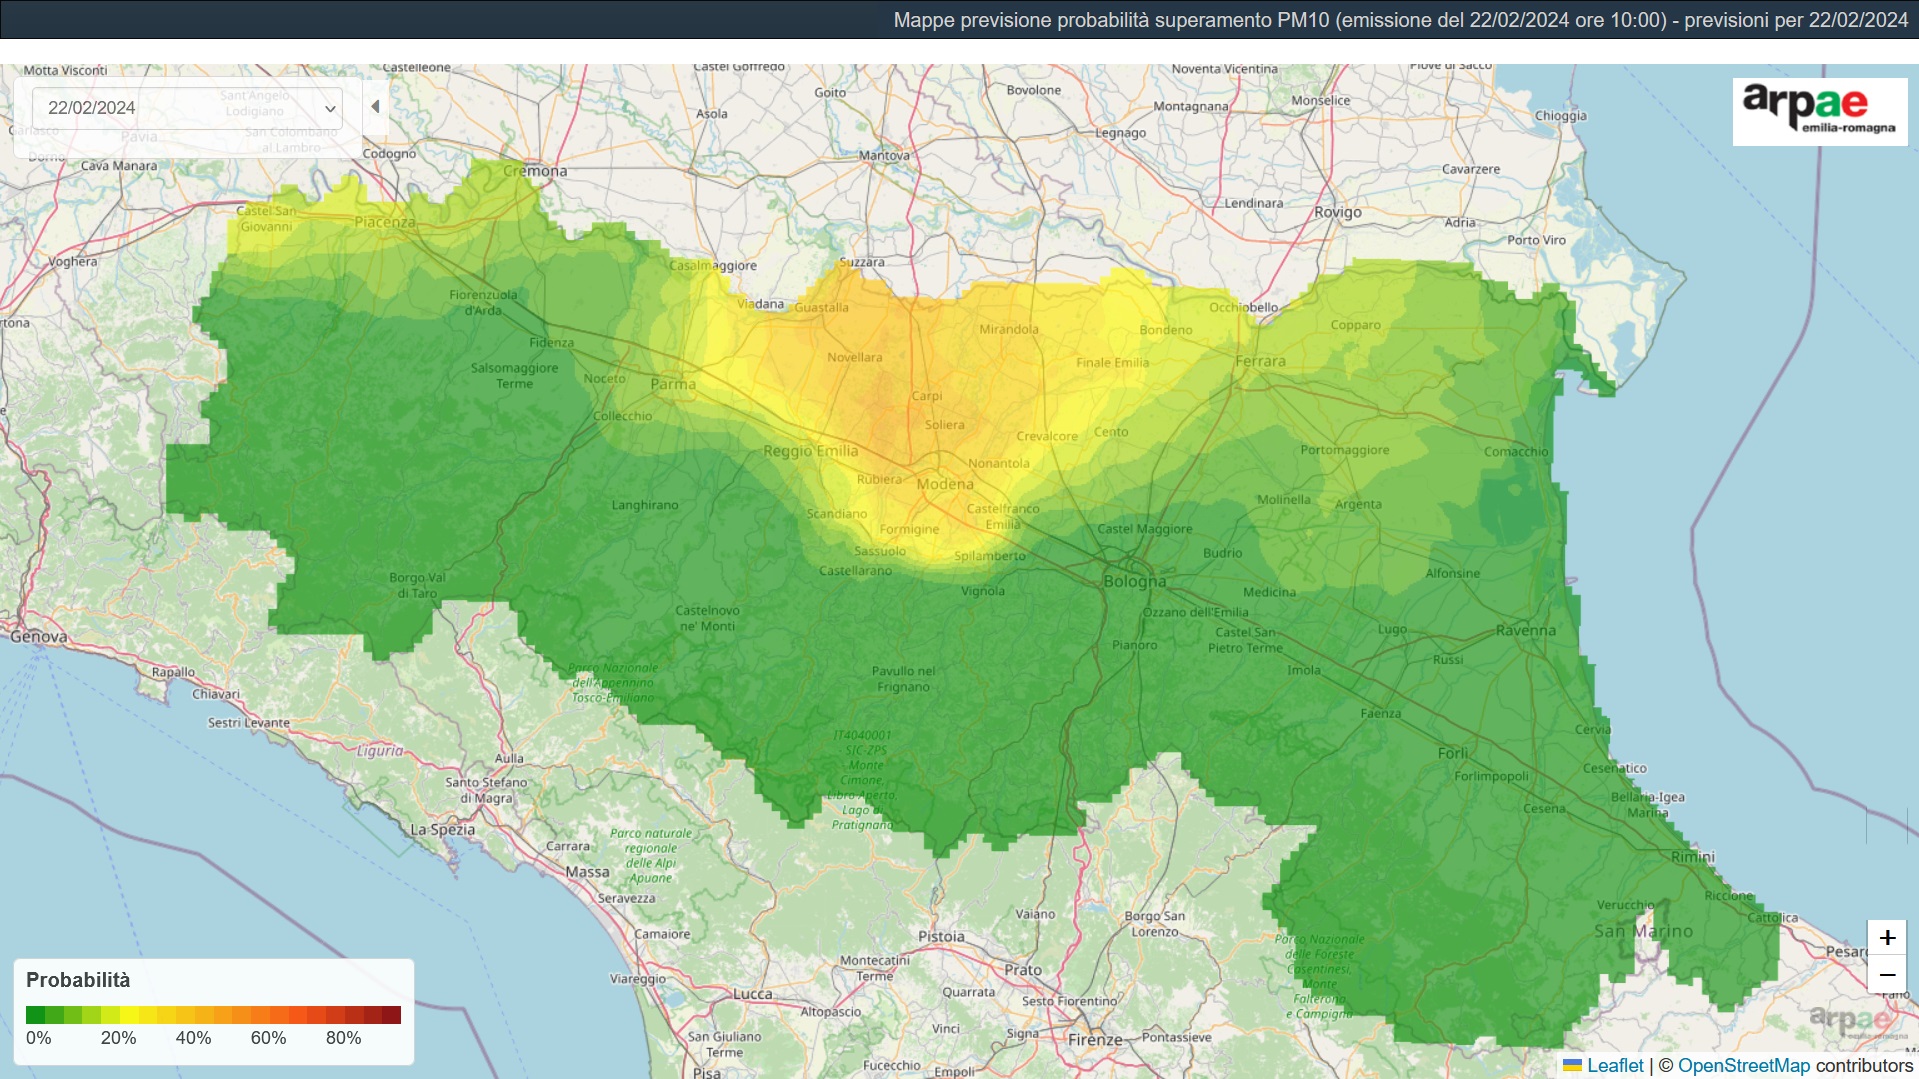
Task: Open the Leaflet attribution link
Action: 1614,1066
